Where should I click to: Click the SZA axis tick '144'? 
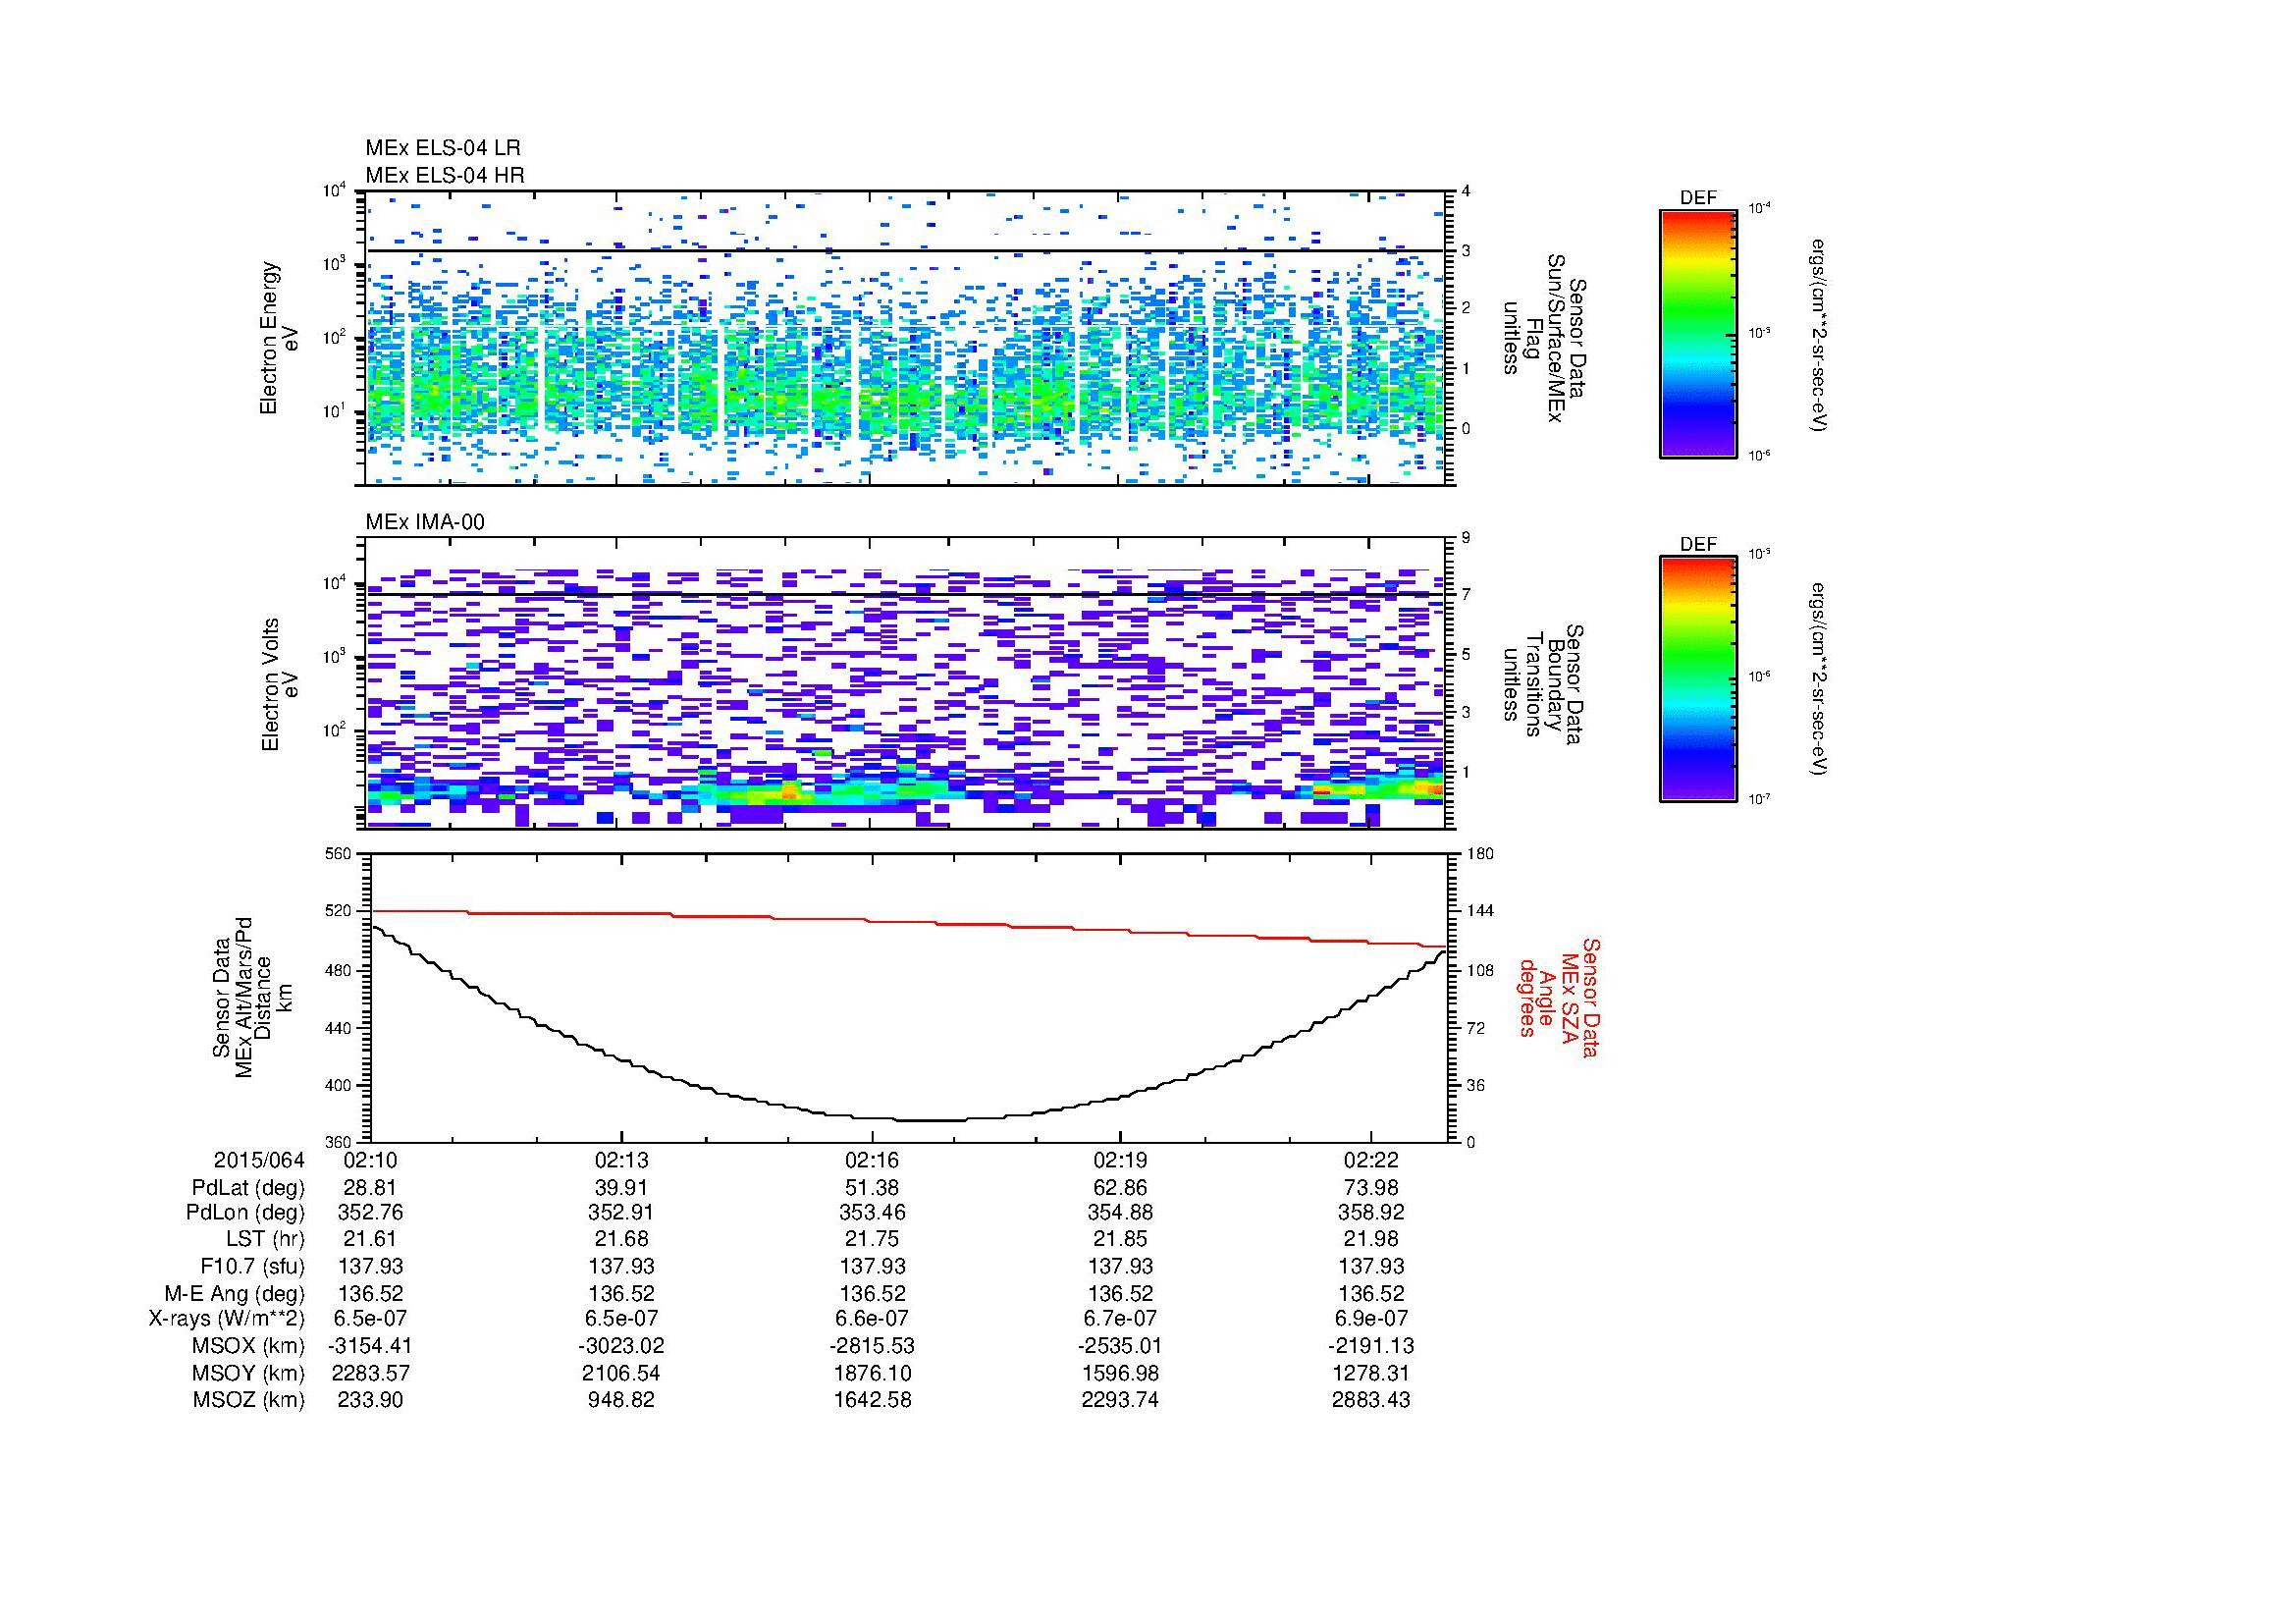pyautogui.click(x=1480, y=912)
